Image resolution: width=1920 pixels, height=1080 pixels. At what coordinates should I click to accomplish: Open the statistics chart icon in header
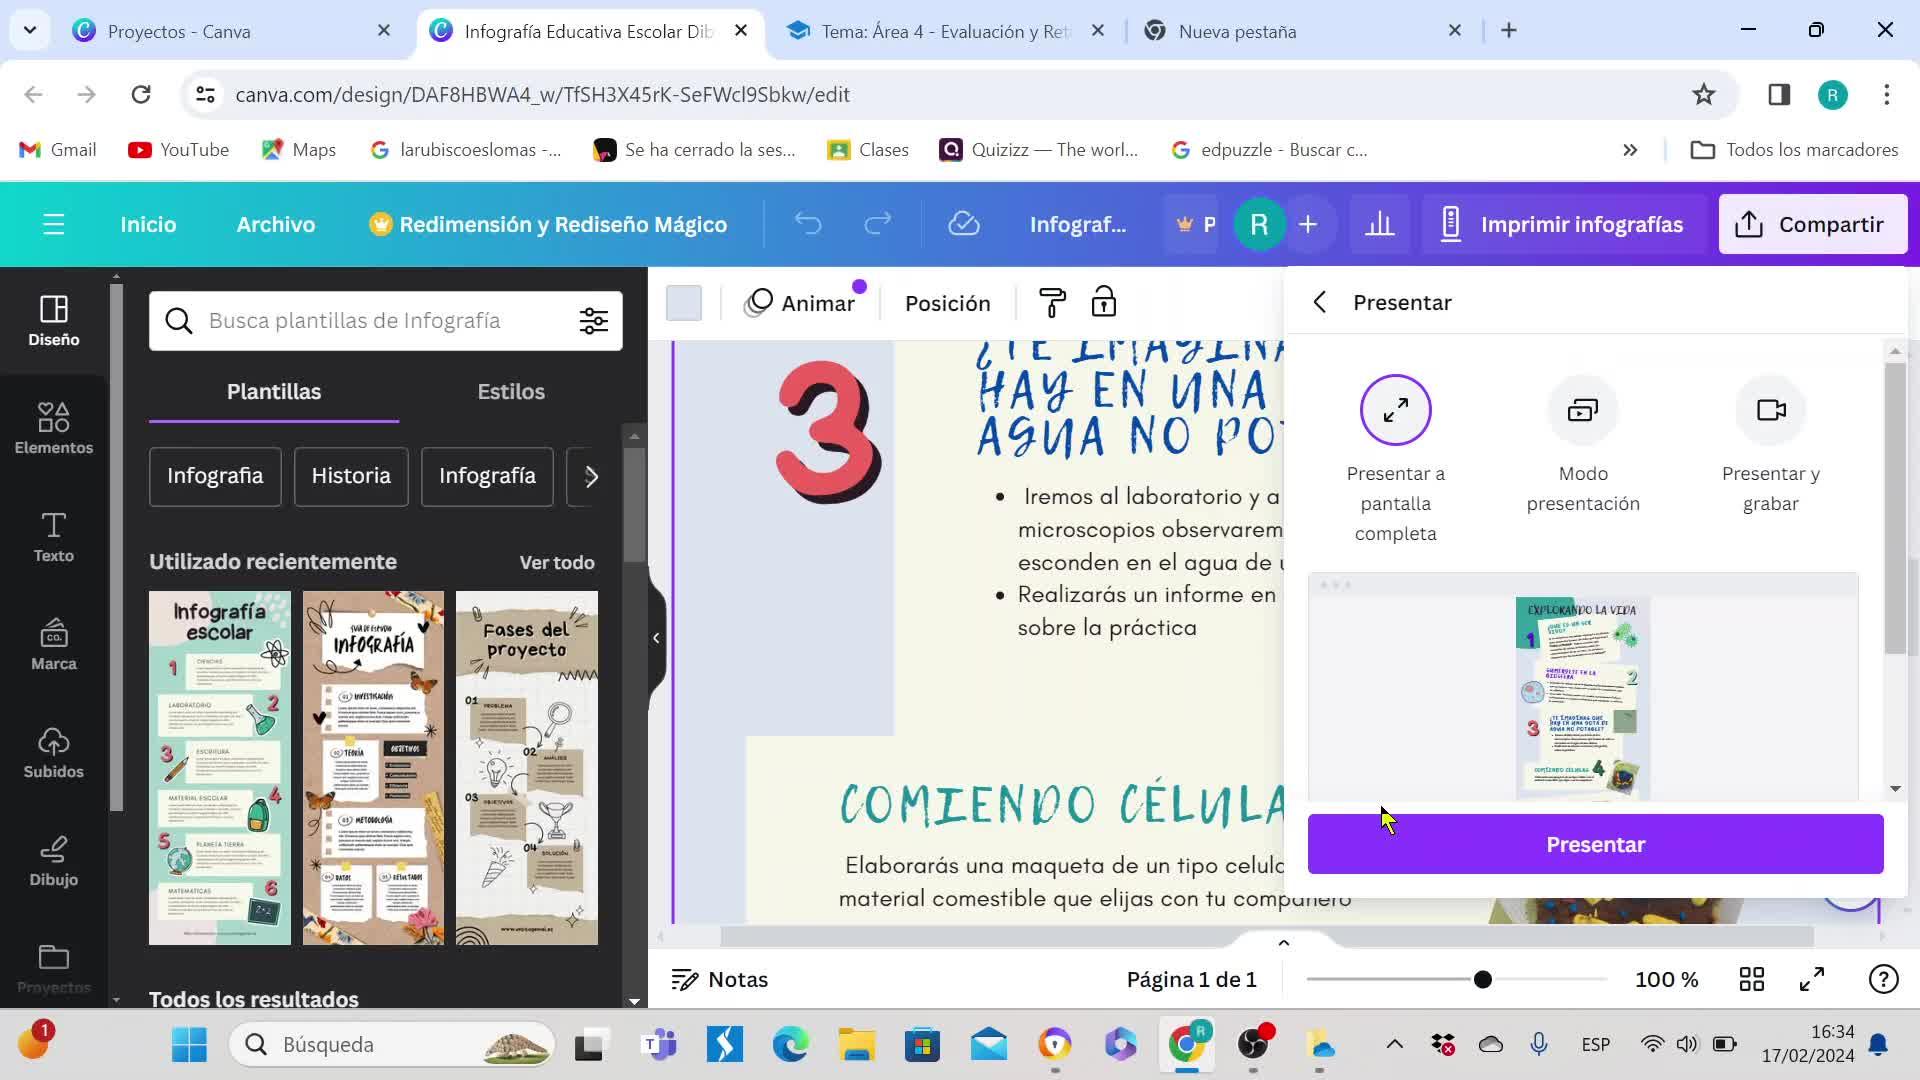tap(1379, 224)
